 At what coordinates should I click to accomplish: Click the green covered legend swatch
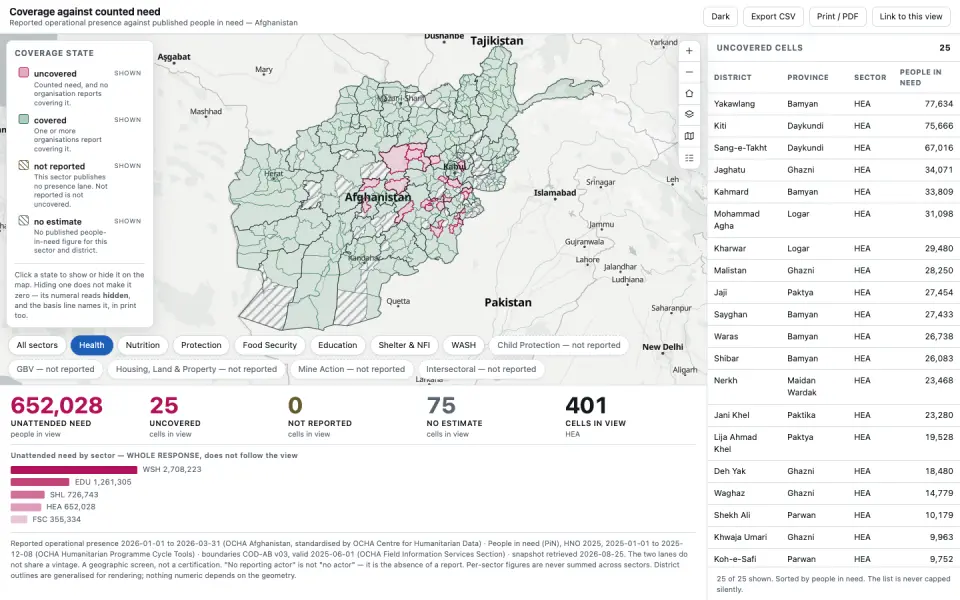coord(23,119)
